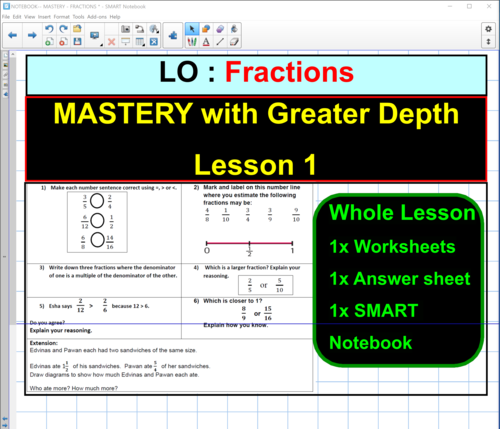Open the Insert menu
This screenshot has height=429, width=500.
[44, 17]
